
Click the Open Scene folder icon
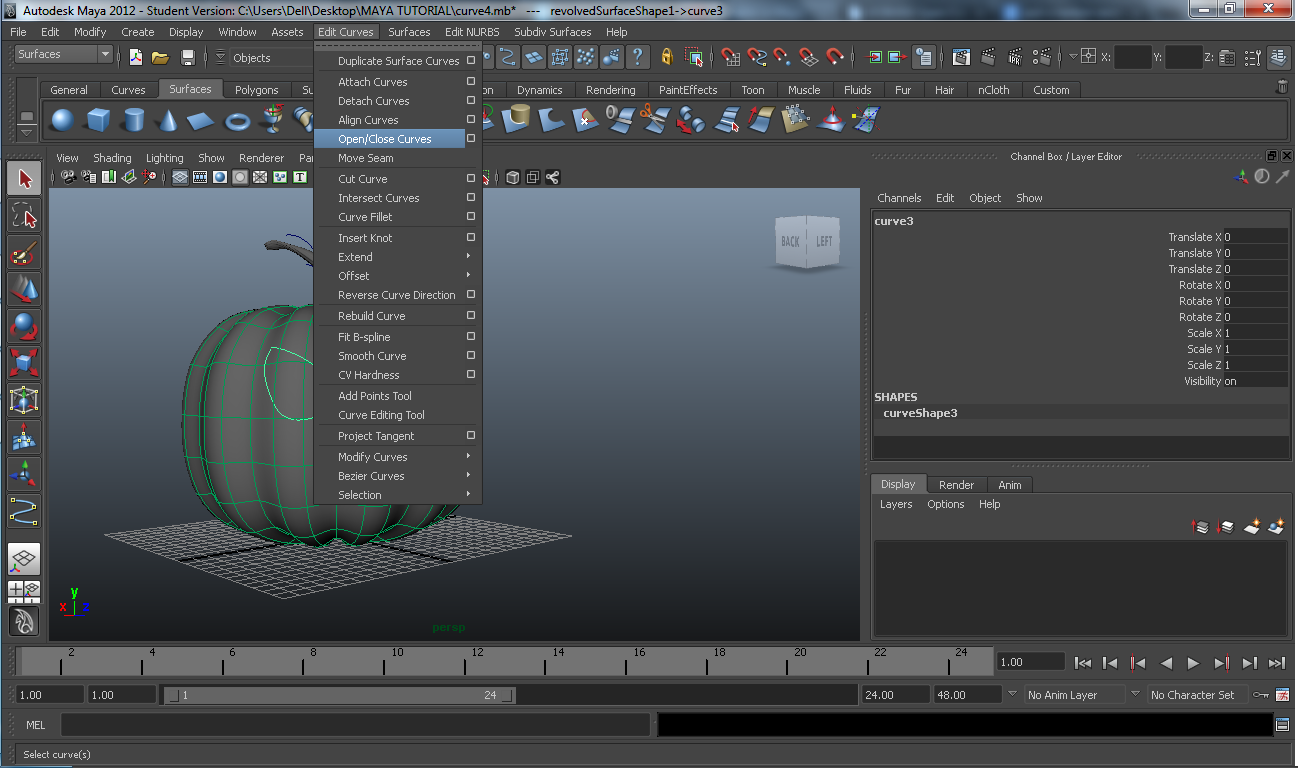pos(160,58)
